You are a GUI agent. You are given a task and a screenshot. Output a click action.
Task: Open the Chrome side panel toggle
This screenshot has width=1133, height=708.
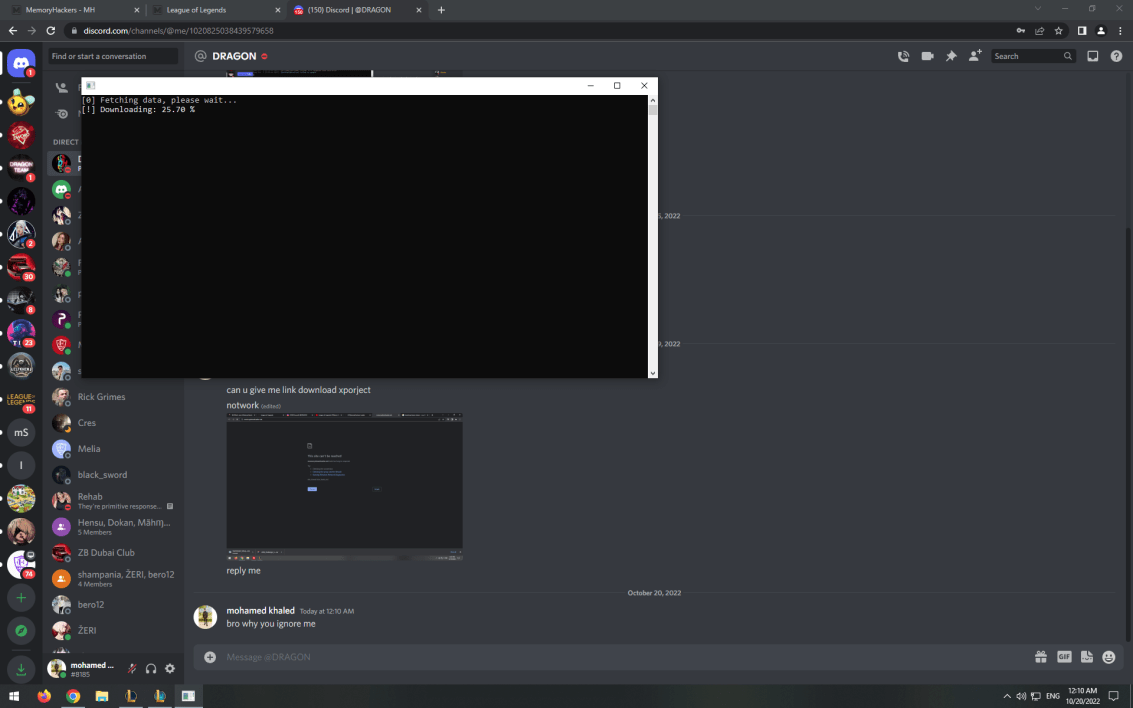(1082, 31)
